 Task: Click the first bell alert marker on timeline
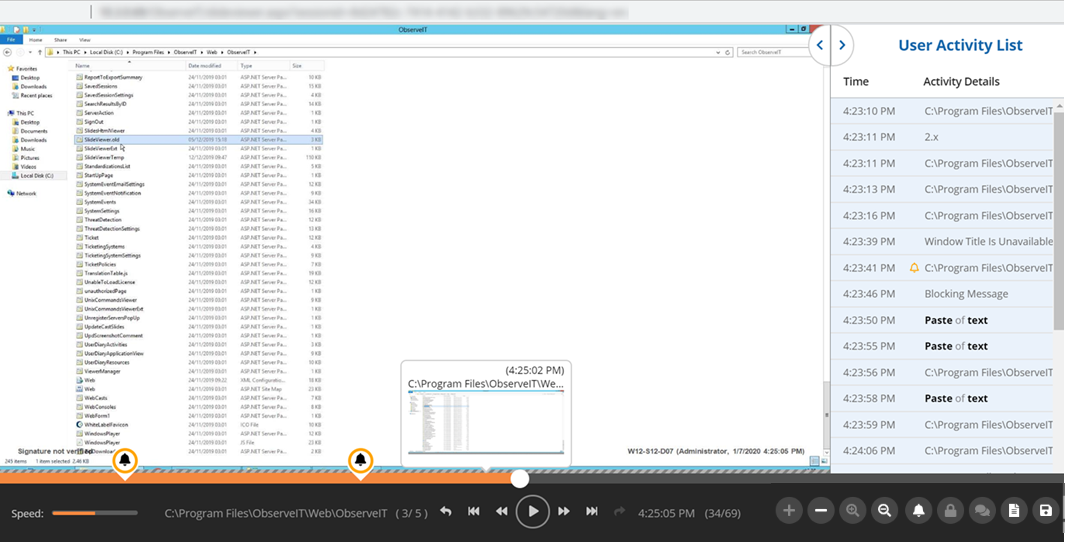(x=125, y=460)
